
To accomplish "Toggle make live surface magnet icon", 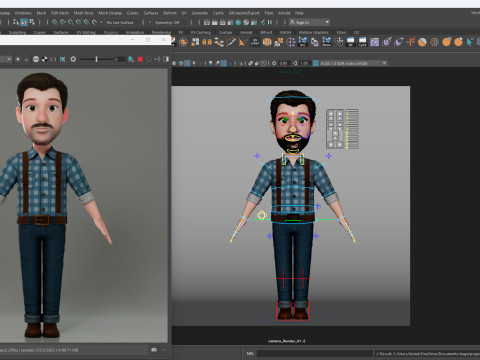I will coord(94,22).
